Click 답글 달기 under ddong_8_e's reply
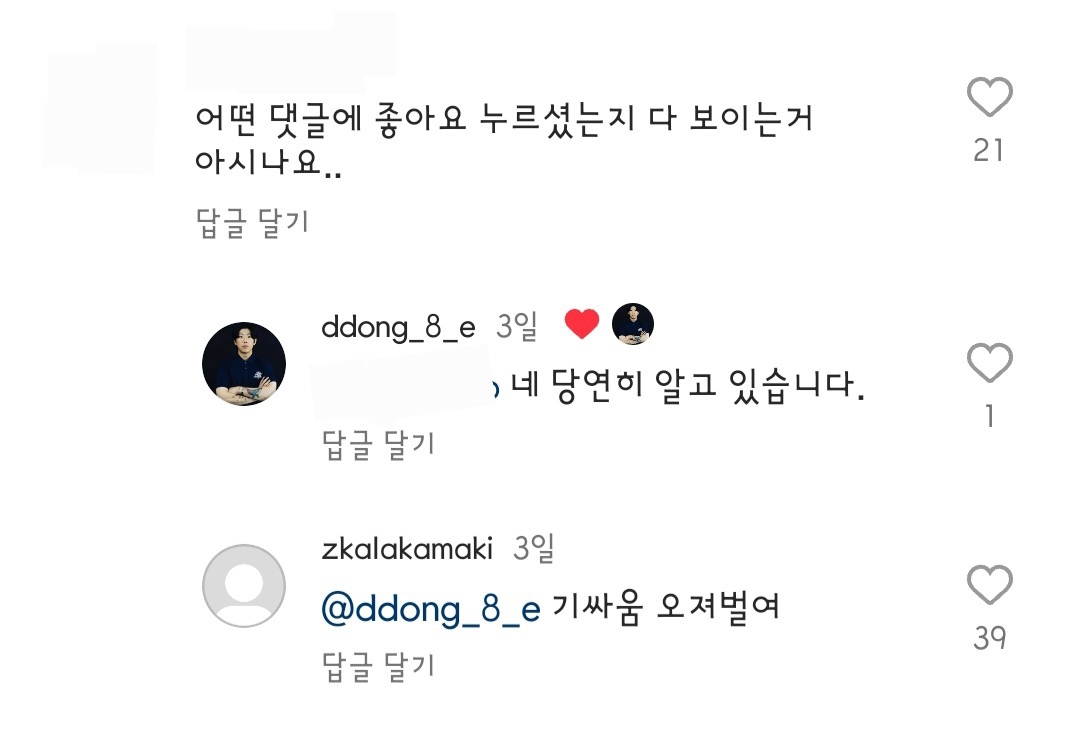 (378, 444)
